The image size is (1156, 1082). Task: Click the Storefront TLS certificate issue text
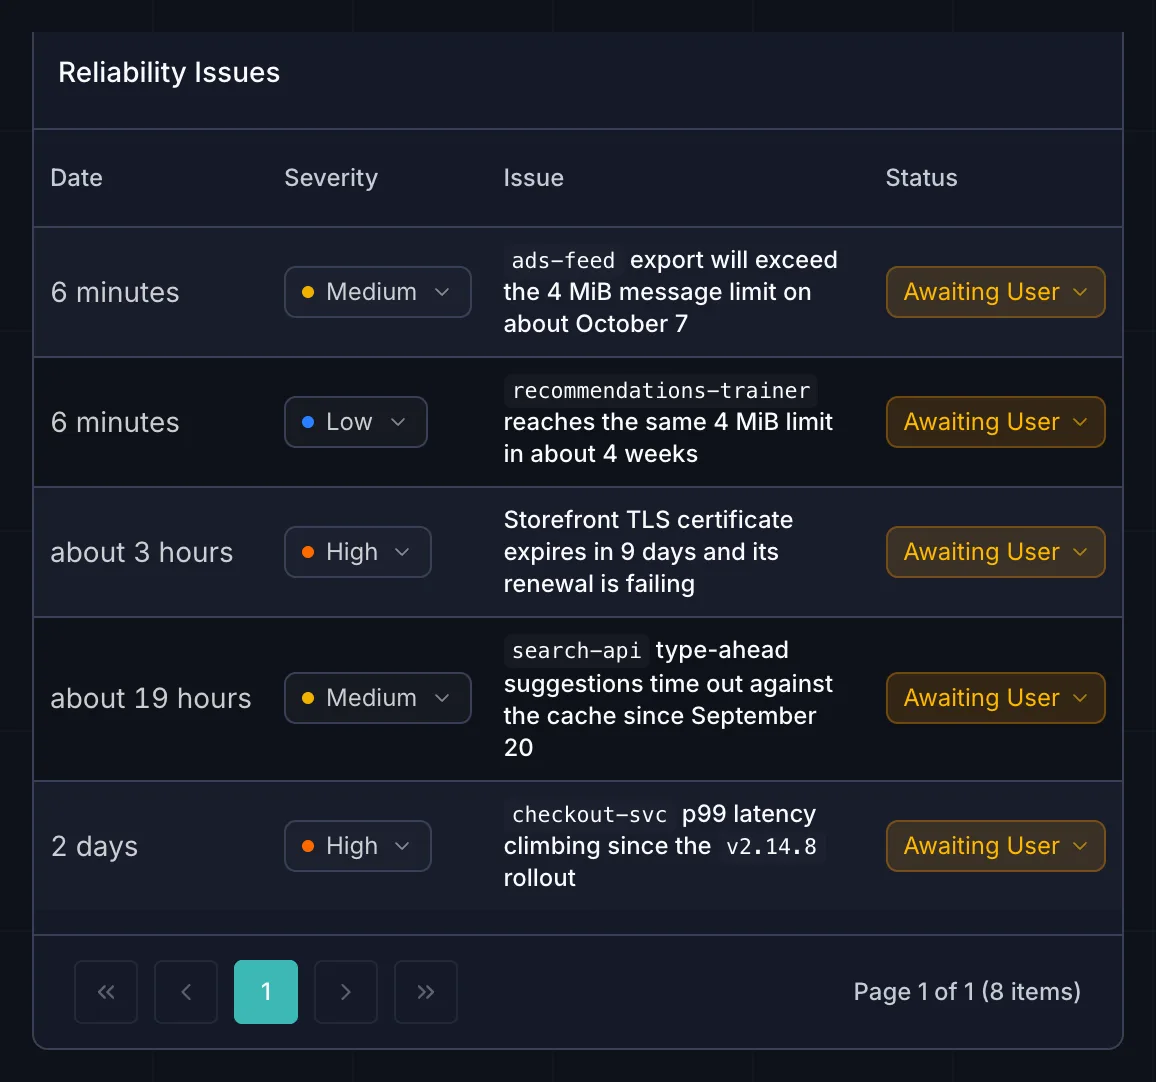648,552
